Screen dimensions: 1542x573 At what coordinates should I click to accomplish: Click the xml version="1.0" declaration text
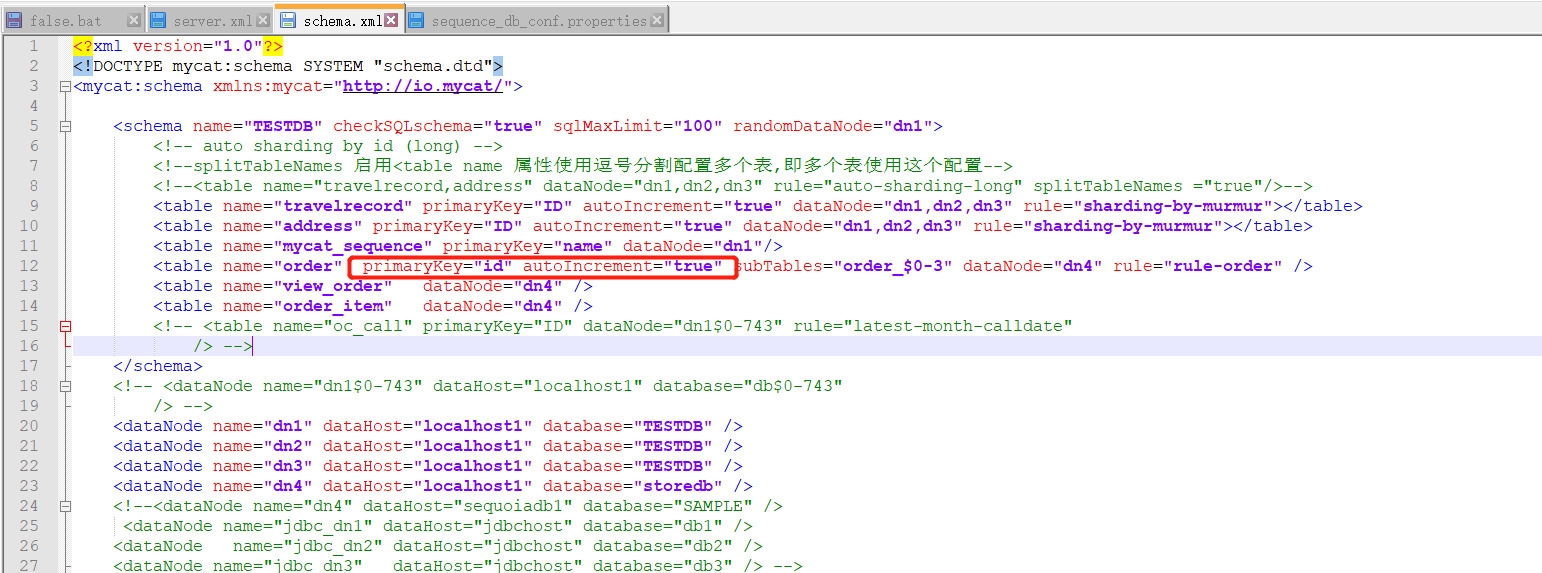[x=178, y=46]
